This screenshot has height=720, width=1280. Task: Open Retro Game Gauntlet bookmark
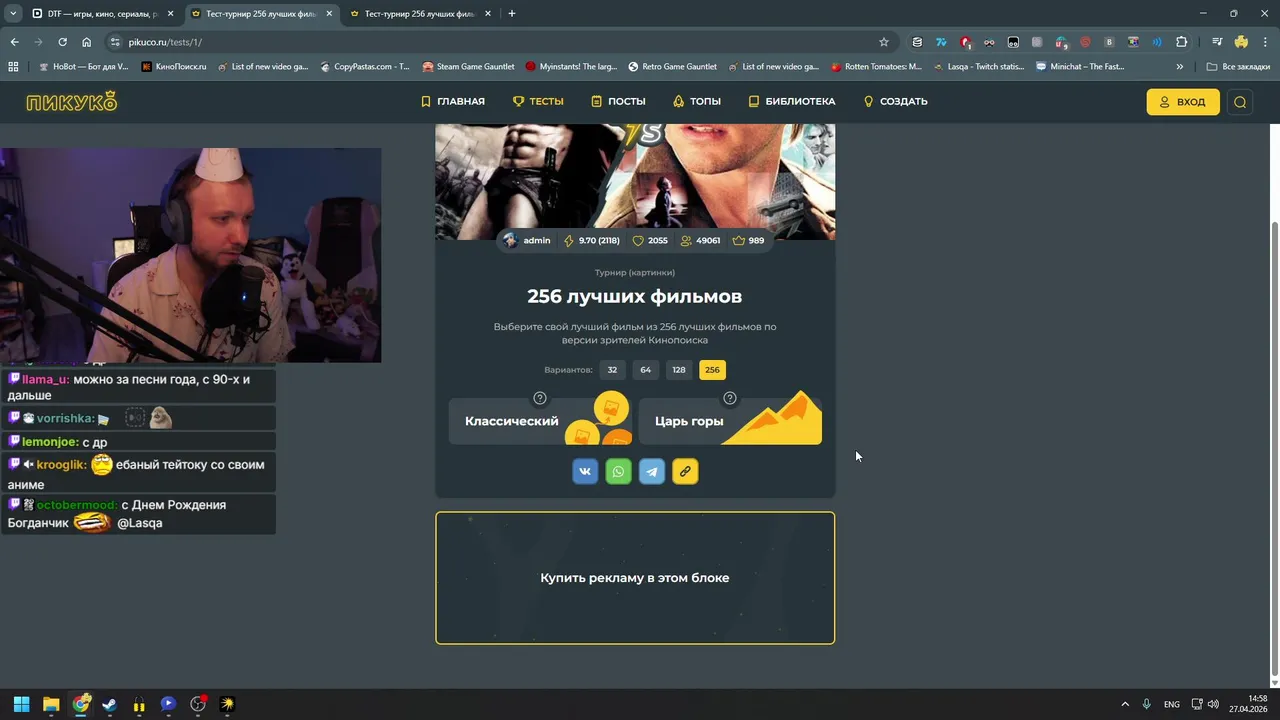672,67
